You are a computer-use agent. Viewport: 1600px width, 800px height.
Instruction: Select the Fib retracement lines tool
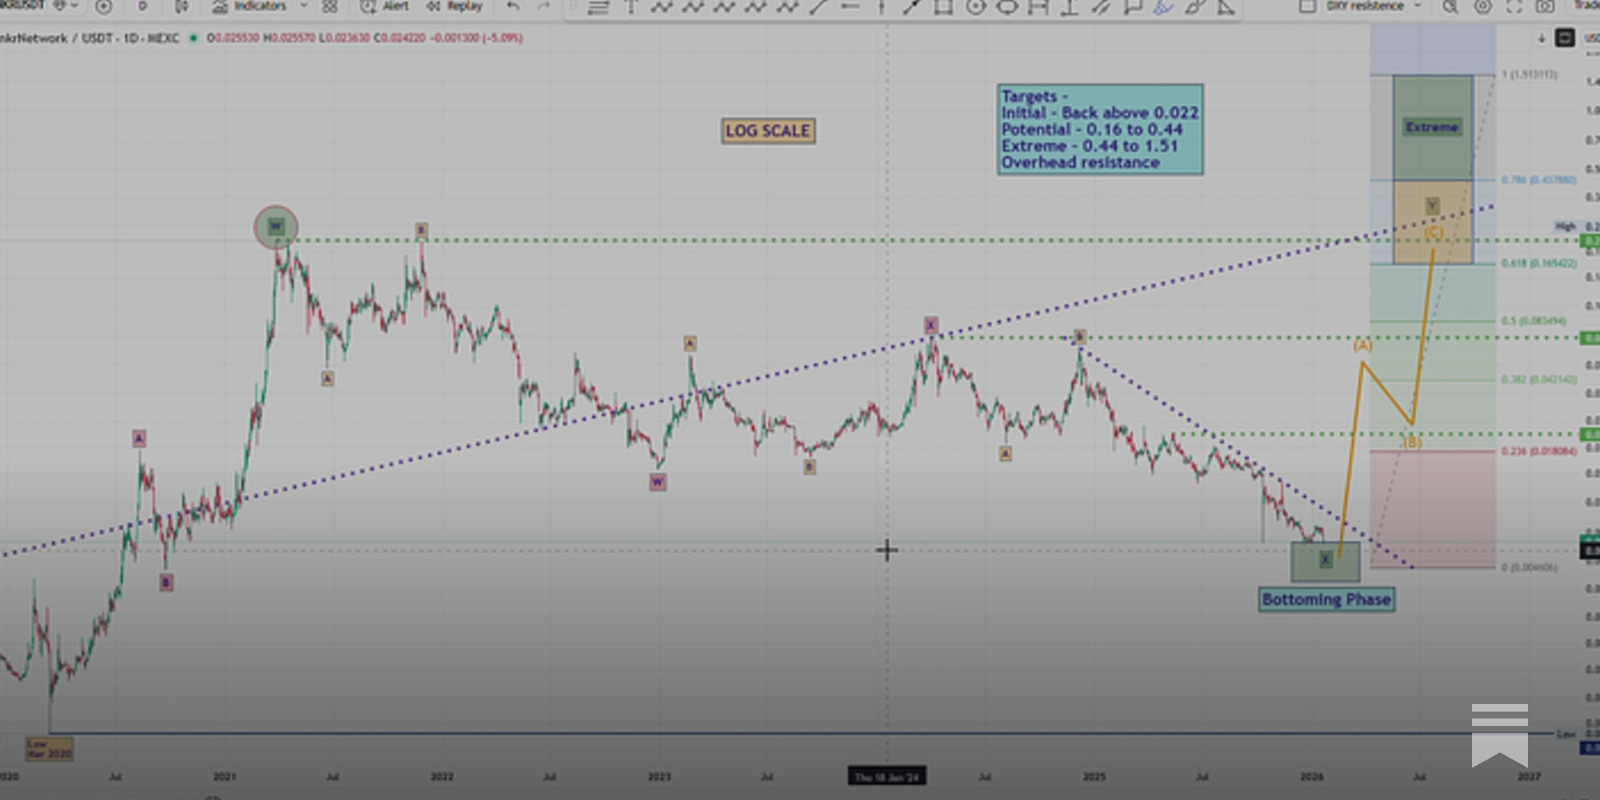click(598, 8)
